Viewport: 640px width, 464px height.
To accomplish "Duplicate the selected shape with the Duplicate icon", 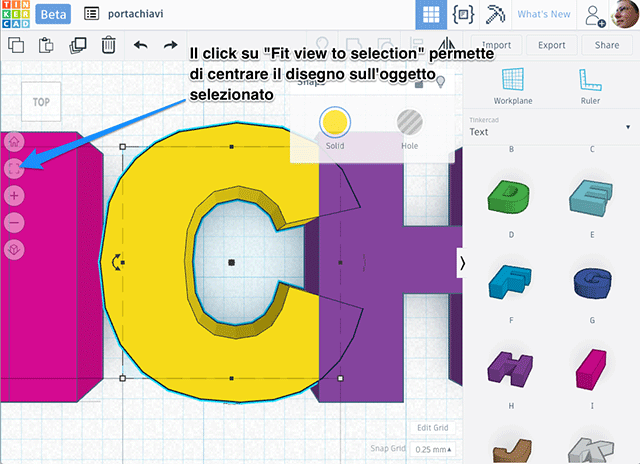I will pos(77,45).
